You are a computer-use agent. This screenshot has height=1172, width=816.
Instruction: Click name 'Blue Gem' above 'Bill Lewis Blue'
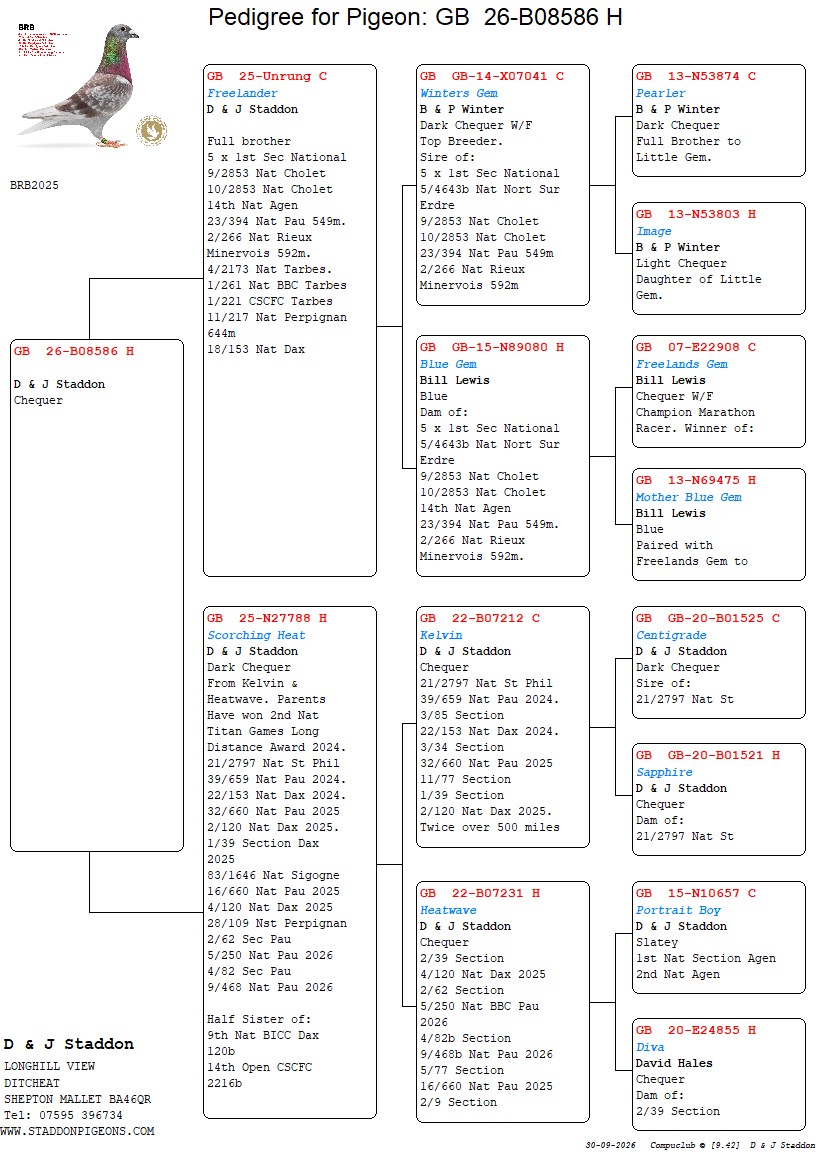coord(448,364)
